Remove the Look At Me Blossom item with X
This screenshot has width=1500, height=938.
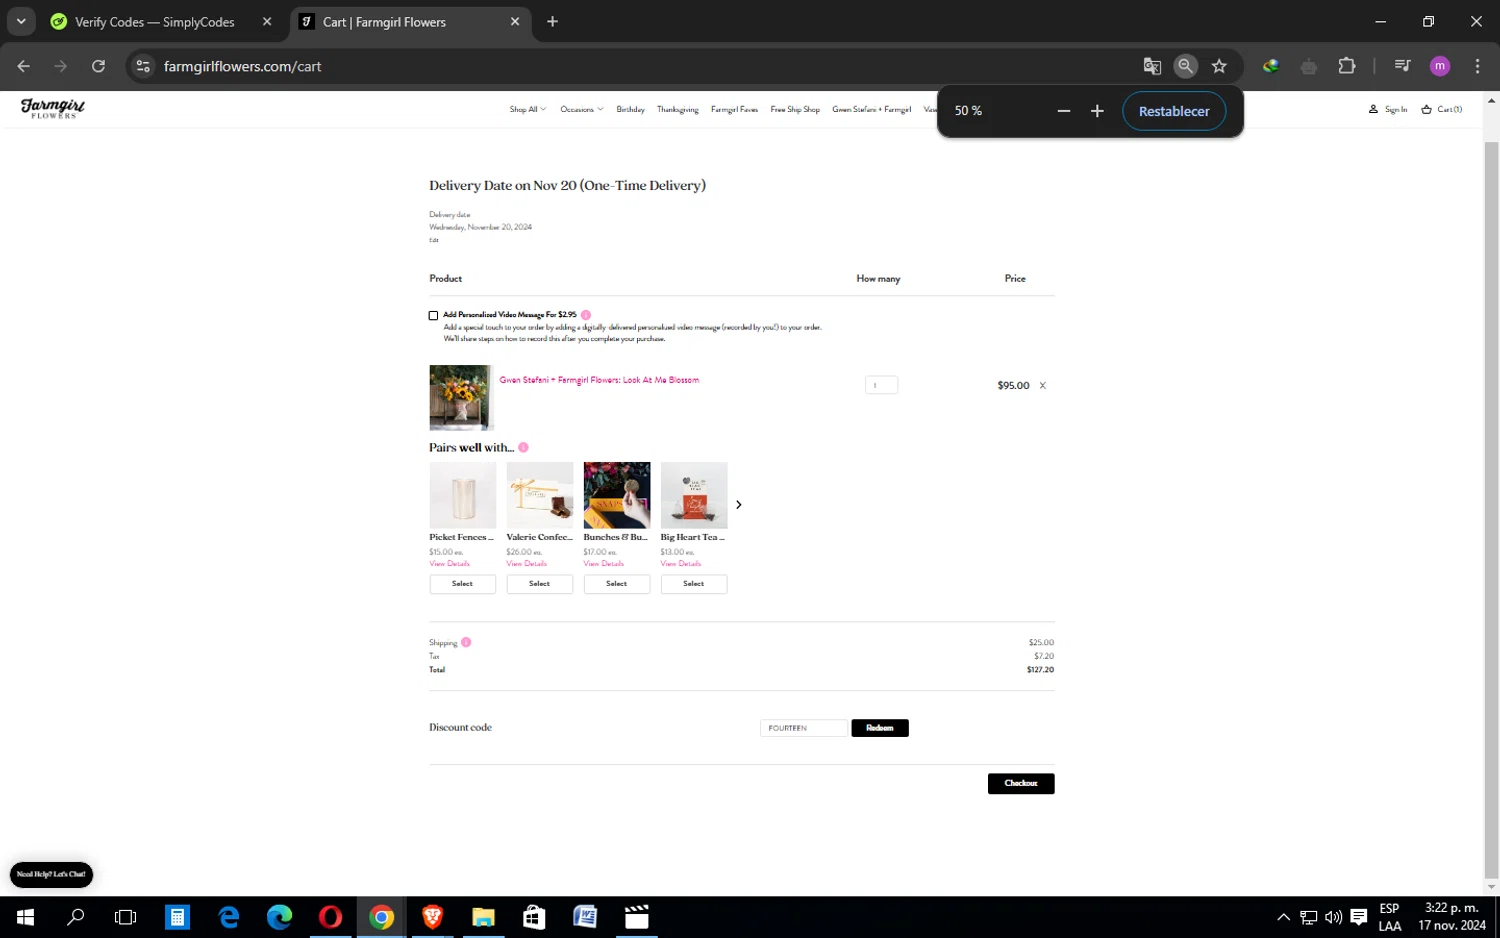[1042, 385]
